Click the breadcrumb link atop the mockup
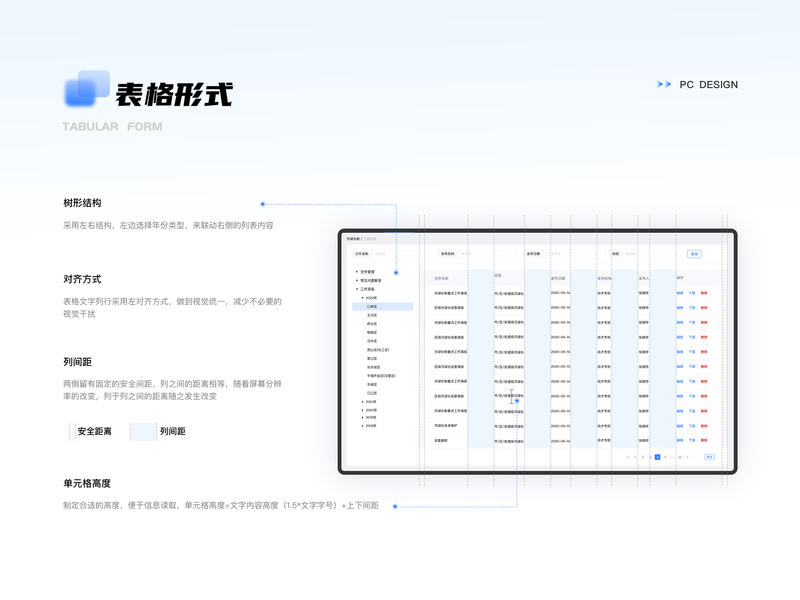800x600 pixels. point(370,239)
